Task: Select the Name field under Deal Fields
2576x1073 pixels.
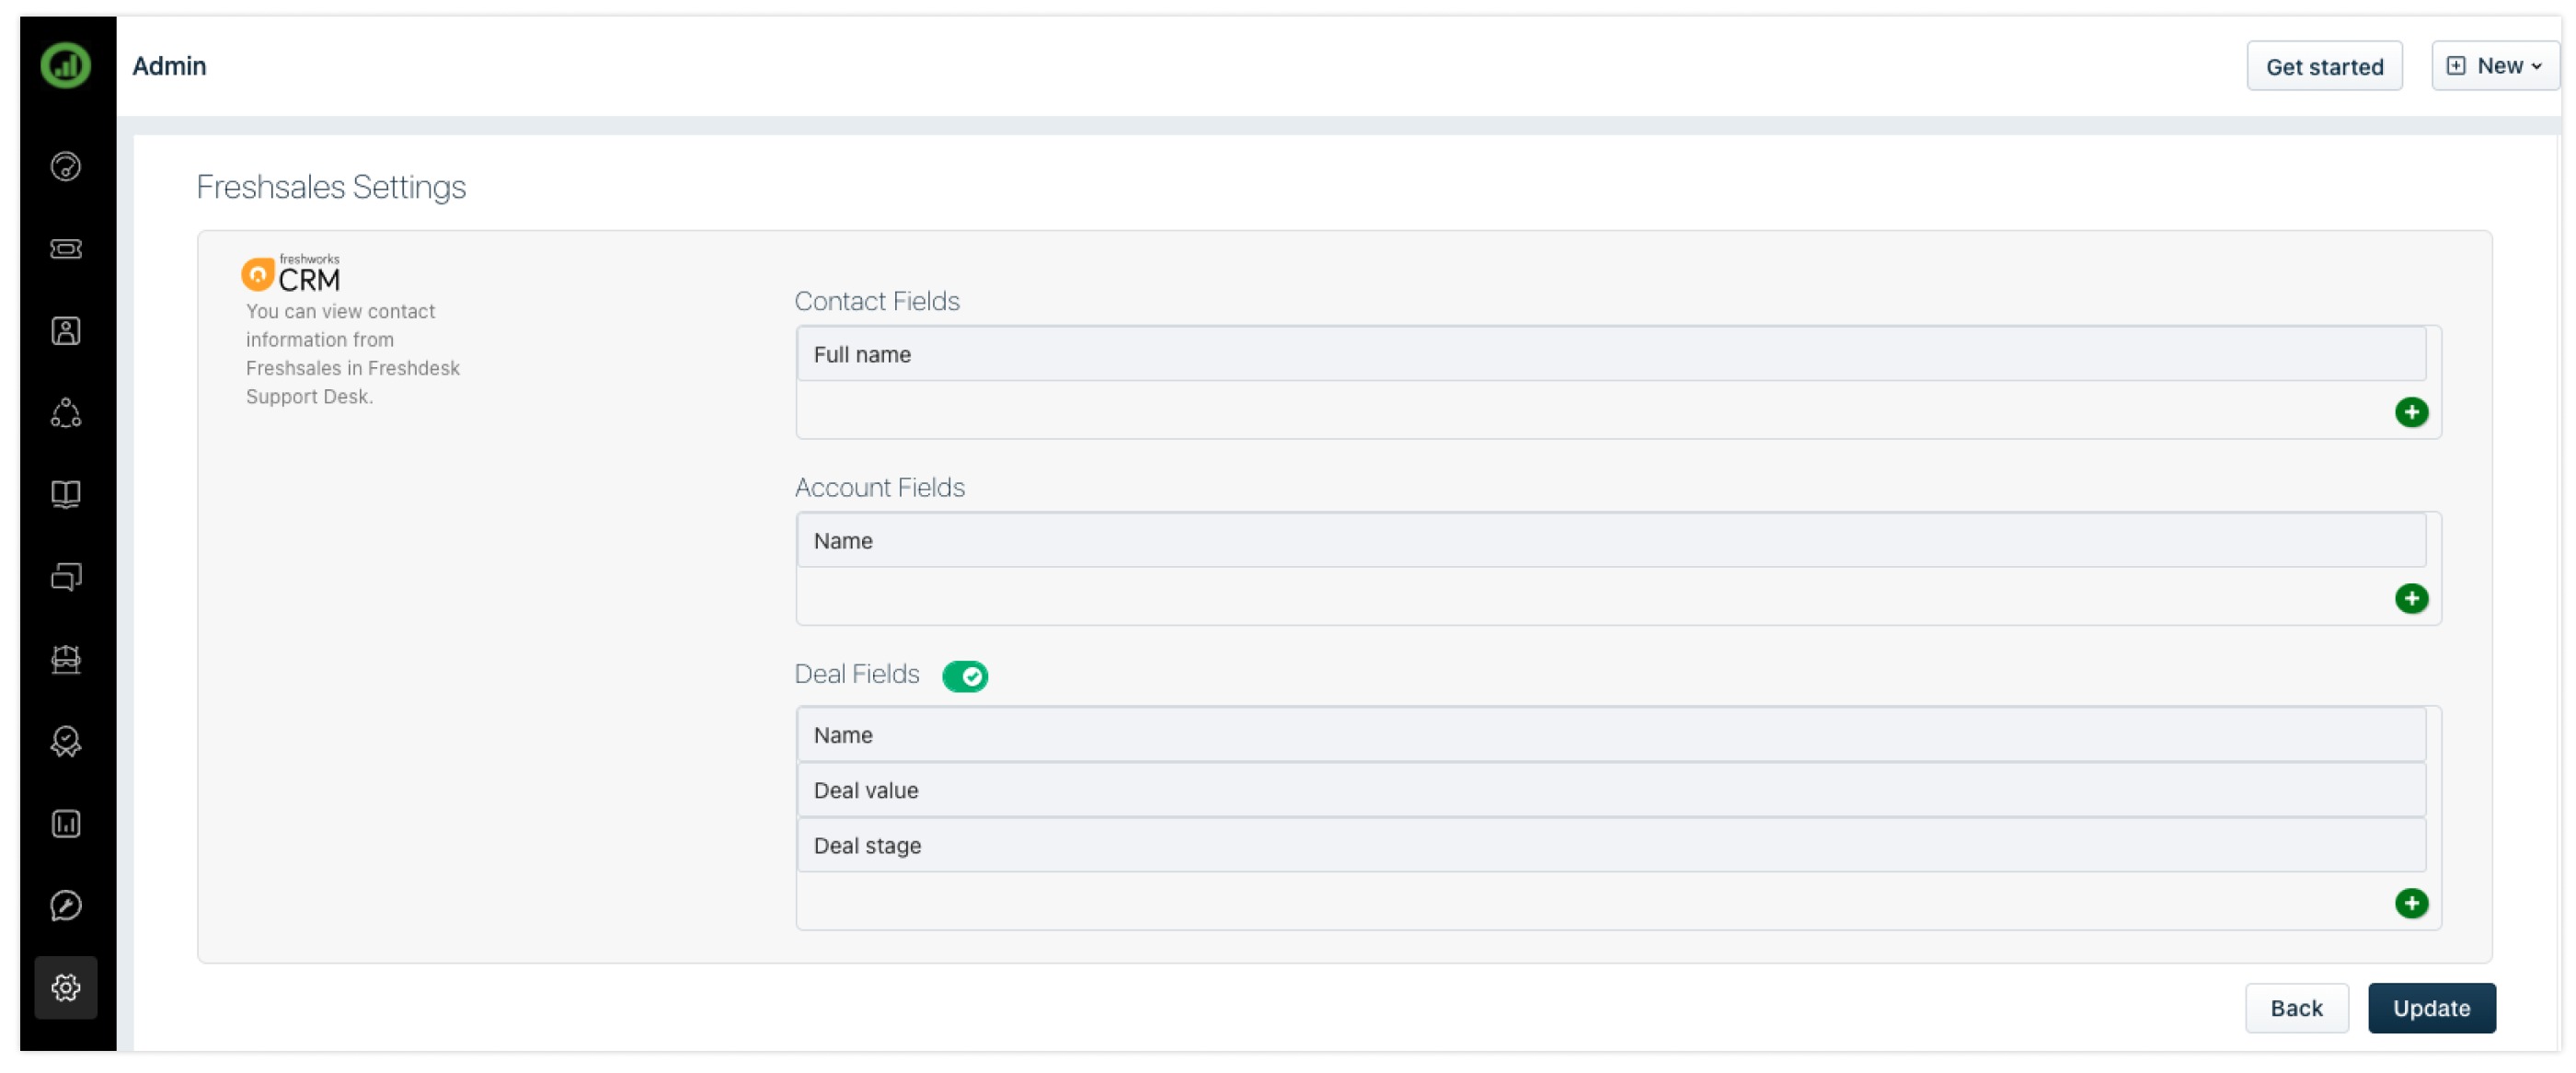Action: pyautogui.click(x=1611, y=735)
